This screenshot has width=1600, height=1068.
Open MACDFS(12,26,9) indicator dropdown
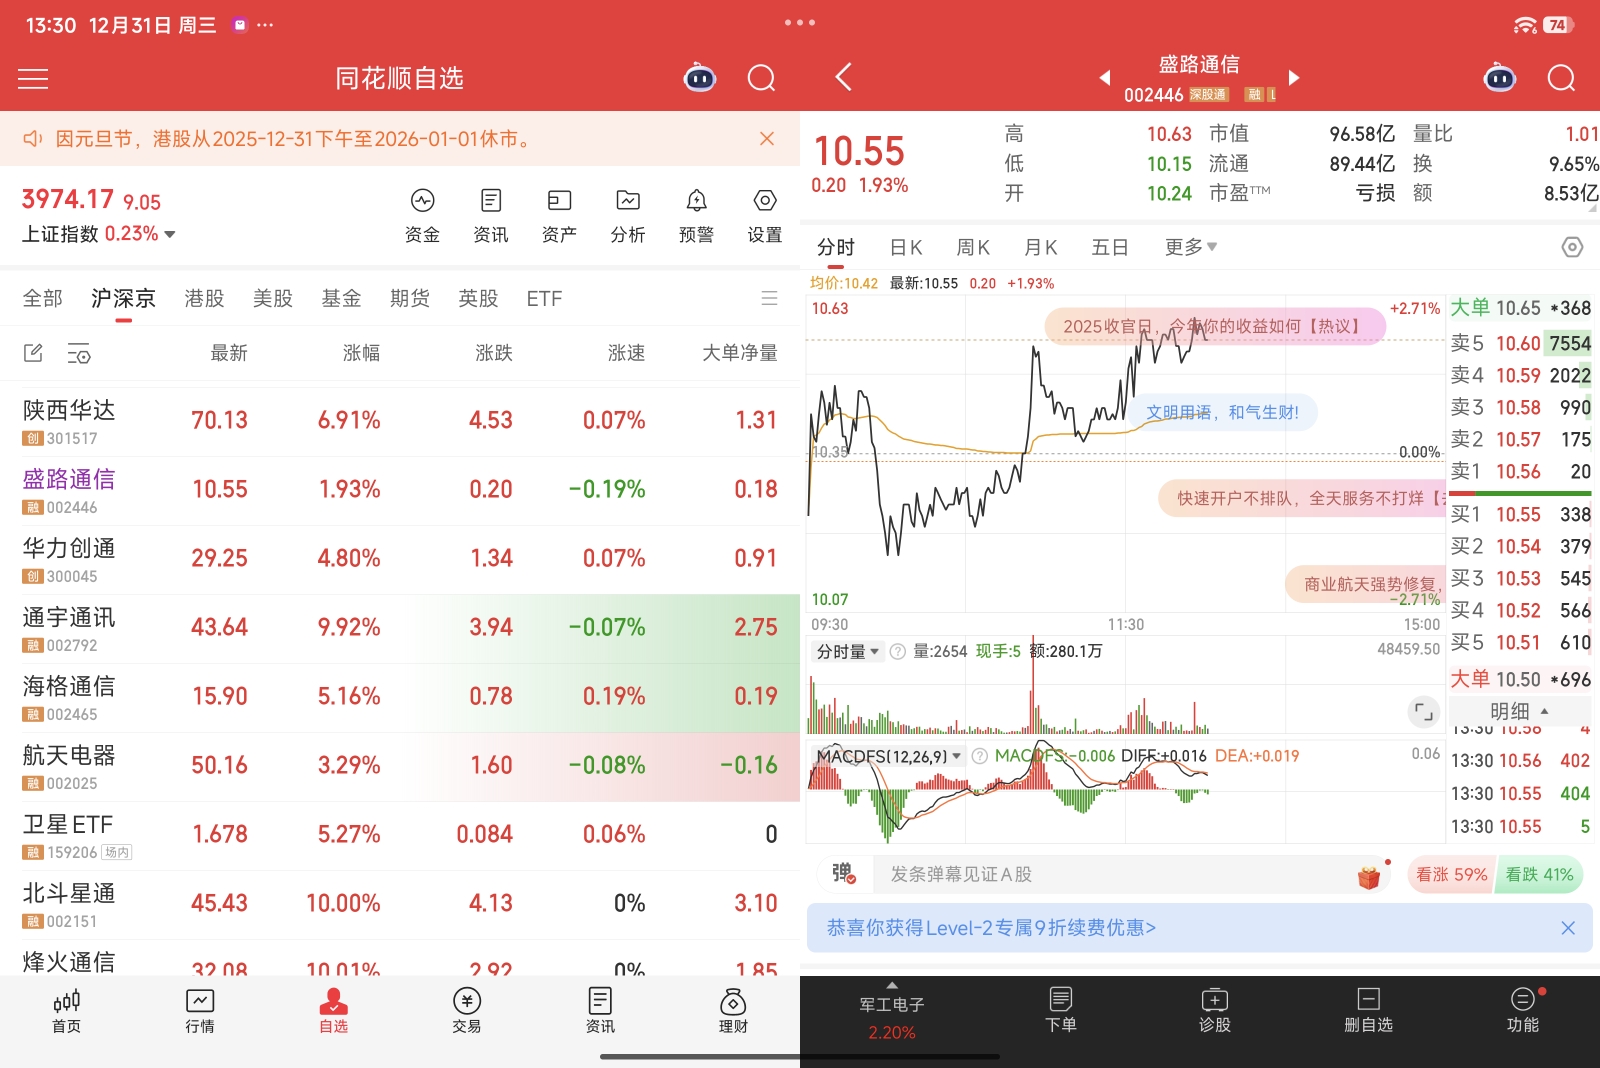pyautogui.click(x=890, y=756)
